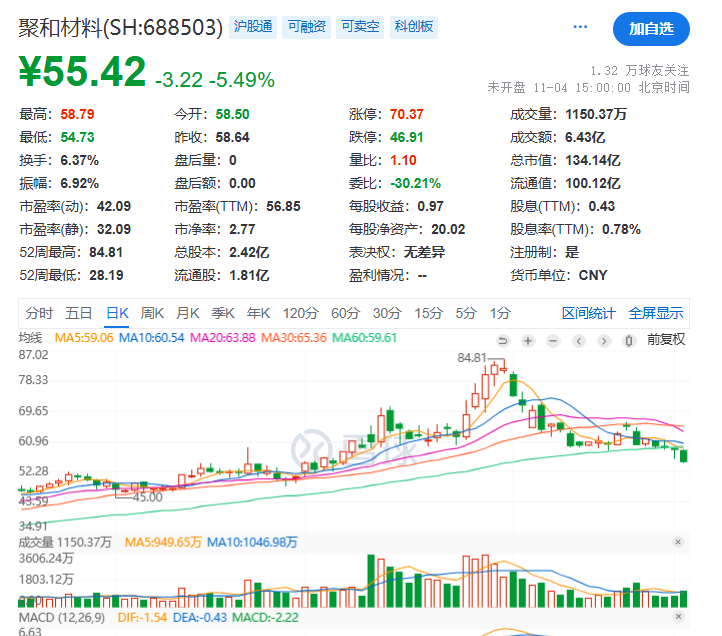722x636 pixels.
Task: Click 全屏显示 fullscreen link
Action: pyautogui.click(x=656, y=313)
